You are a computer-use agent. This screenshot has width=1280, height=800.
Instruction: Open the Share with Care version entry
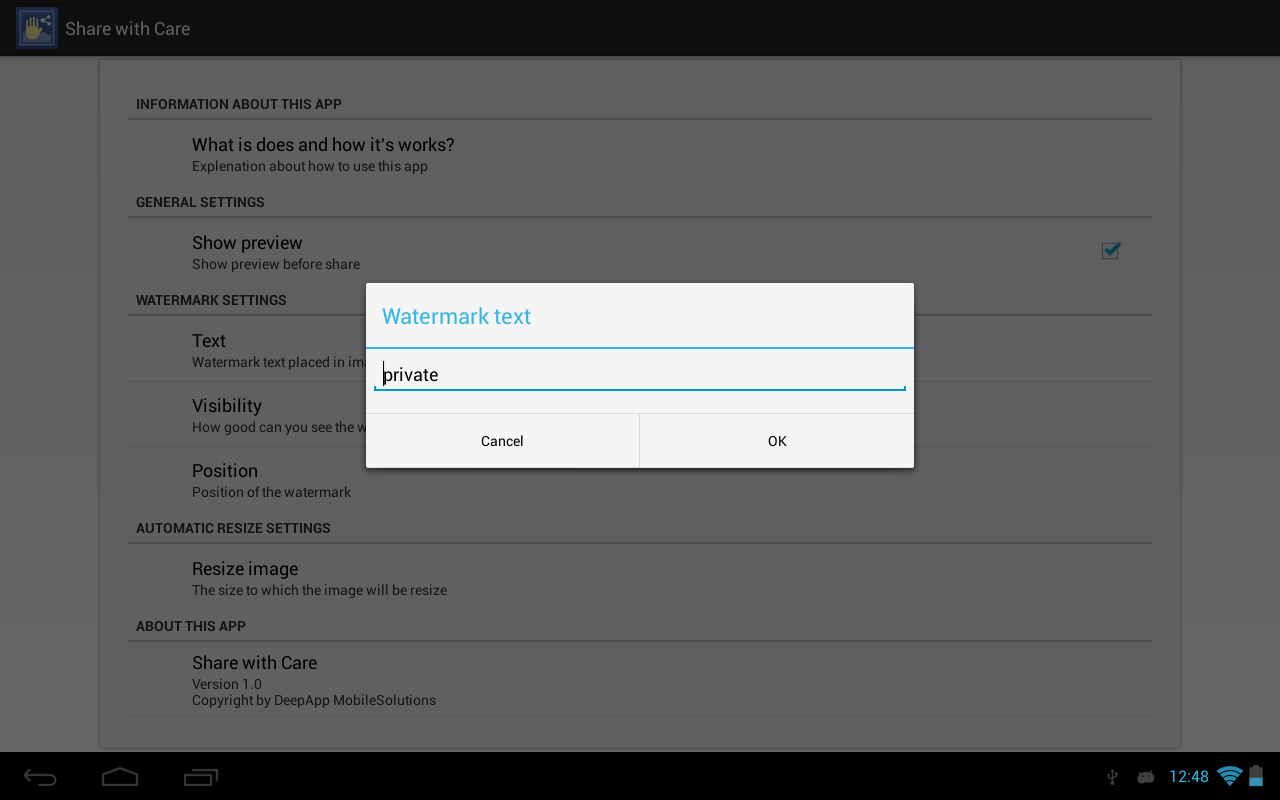(x=640, y=679)
